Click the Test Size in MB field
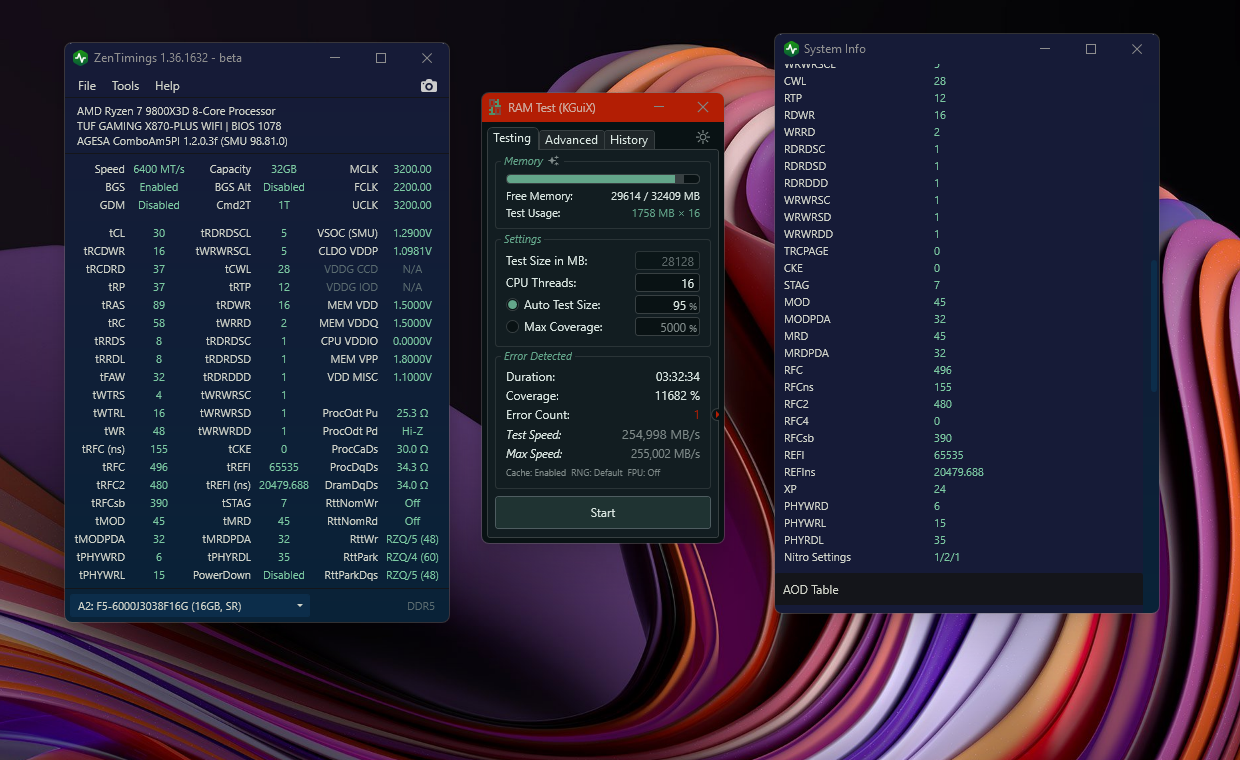This screenshot has width=1240, height=760. point(667,261)
